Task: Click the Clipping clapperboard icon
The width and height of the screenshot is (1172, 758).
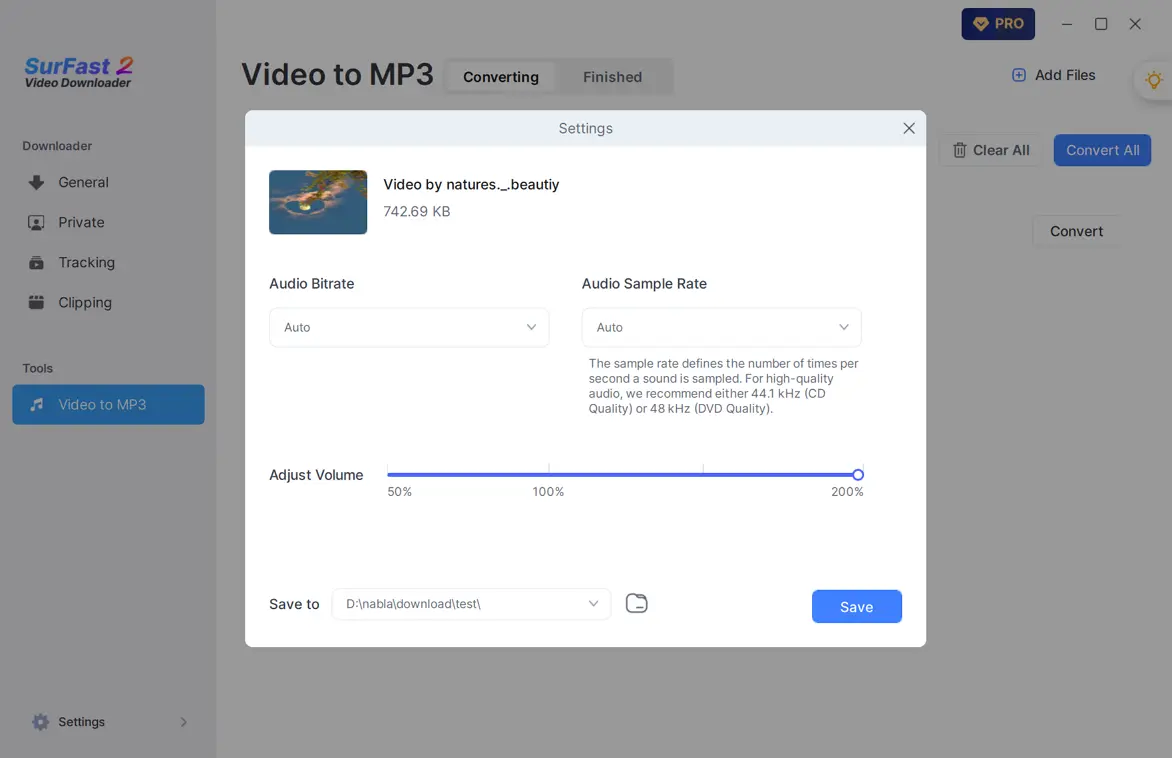Action: tap(36, 302)
